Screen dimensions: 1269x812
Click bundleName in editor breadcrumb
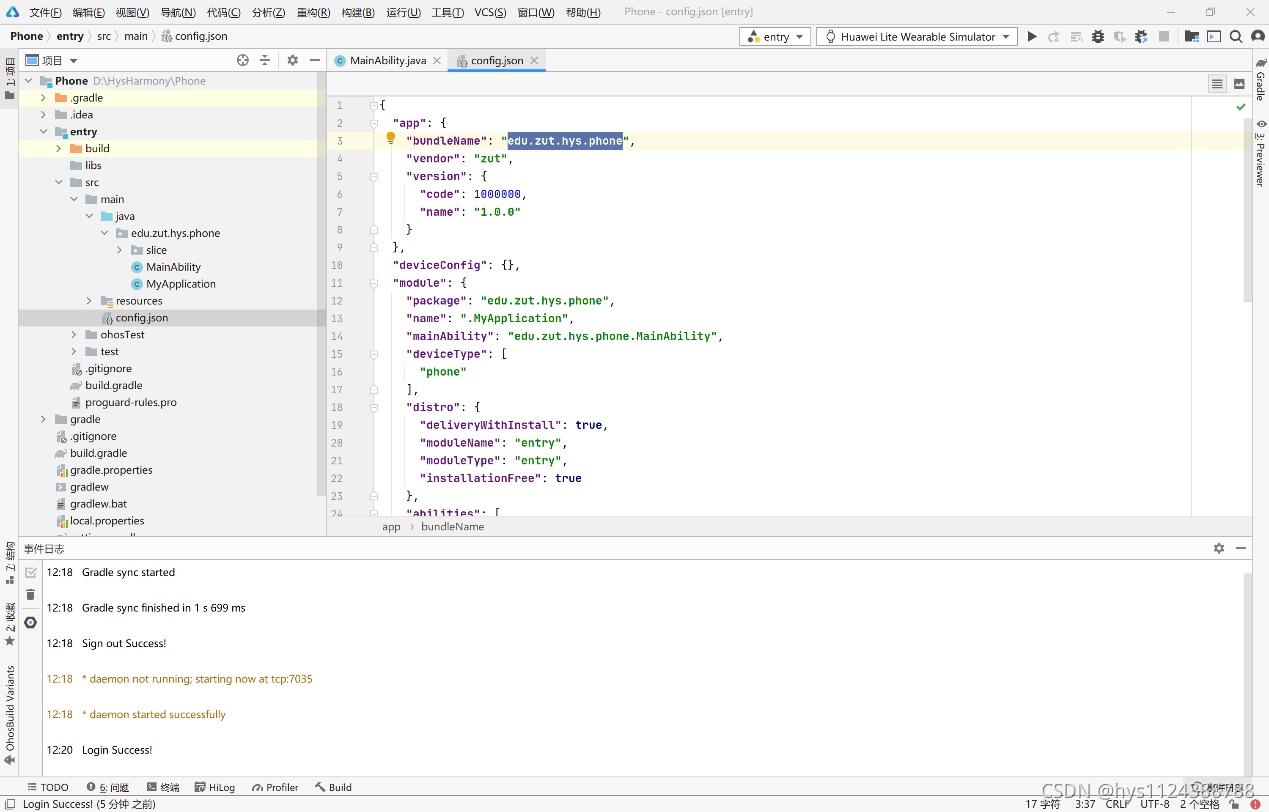click(x=452, y=527)
